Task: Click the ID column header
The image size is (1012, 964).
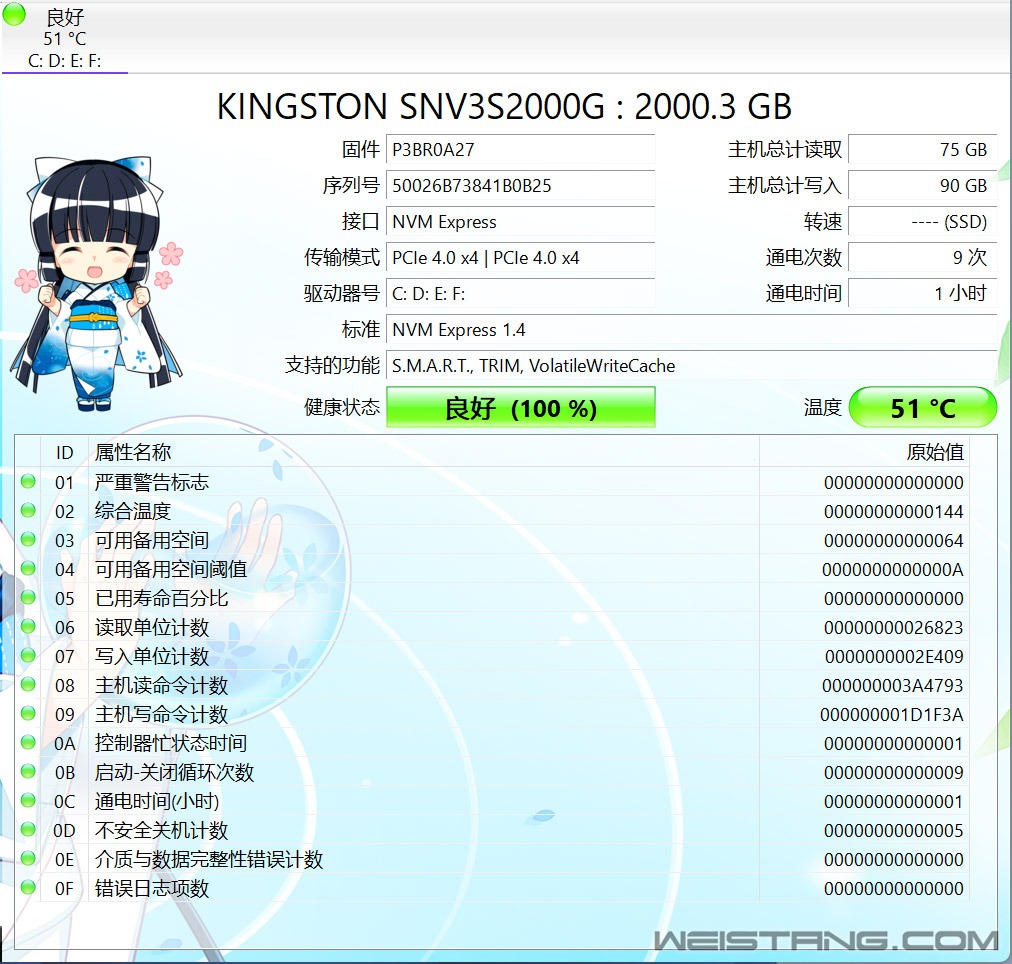Action: click(65, 452)
